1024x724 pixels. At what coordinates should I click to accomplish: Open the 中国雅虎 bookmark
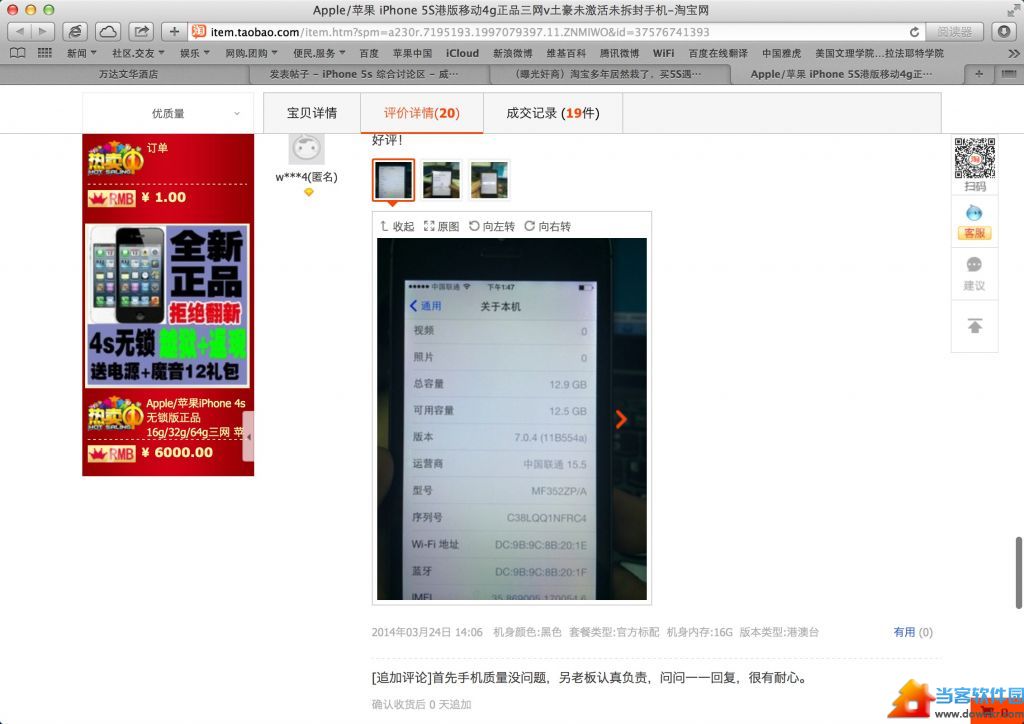point(782,54)
